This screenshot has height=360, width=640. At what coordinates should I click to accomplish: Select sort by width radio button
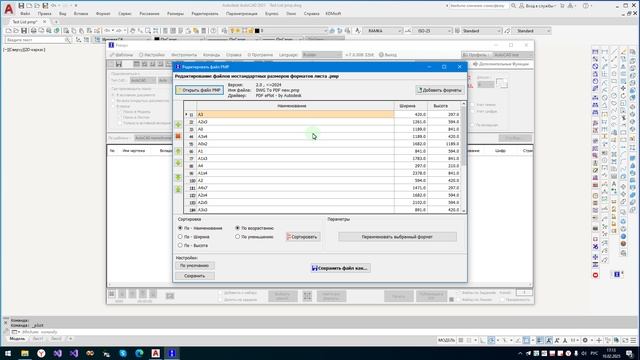(180, 237)
